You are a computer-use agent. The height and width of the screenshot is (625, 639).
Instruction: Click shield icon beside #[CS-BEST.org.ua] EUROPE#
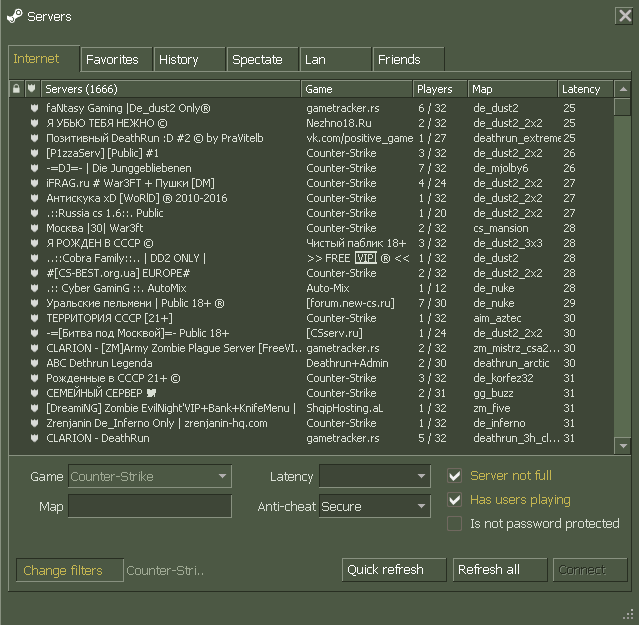[35, 273]
